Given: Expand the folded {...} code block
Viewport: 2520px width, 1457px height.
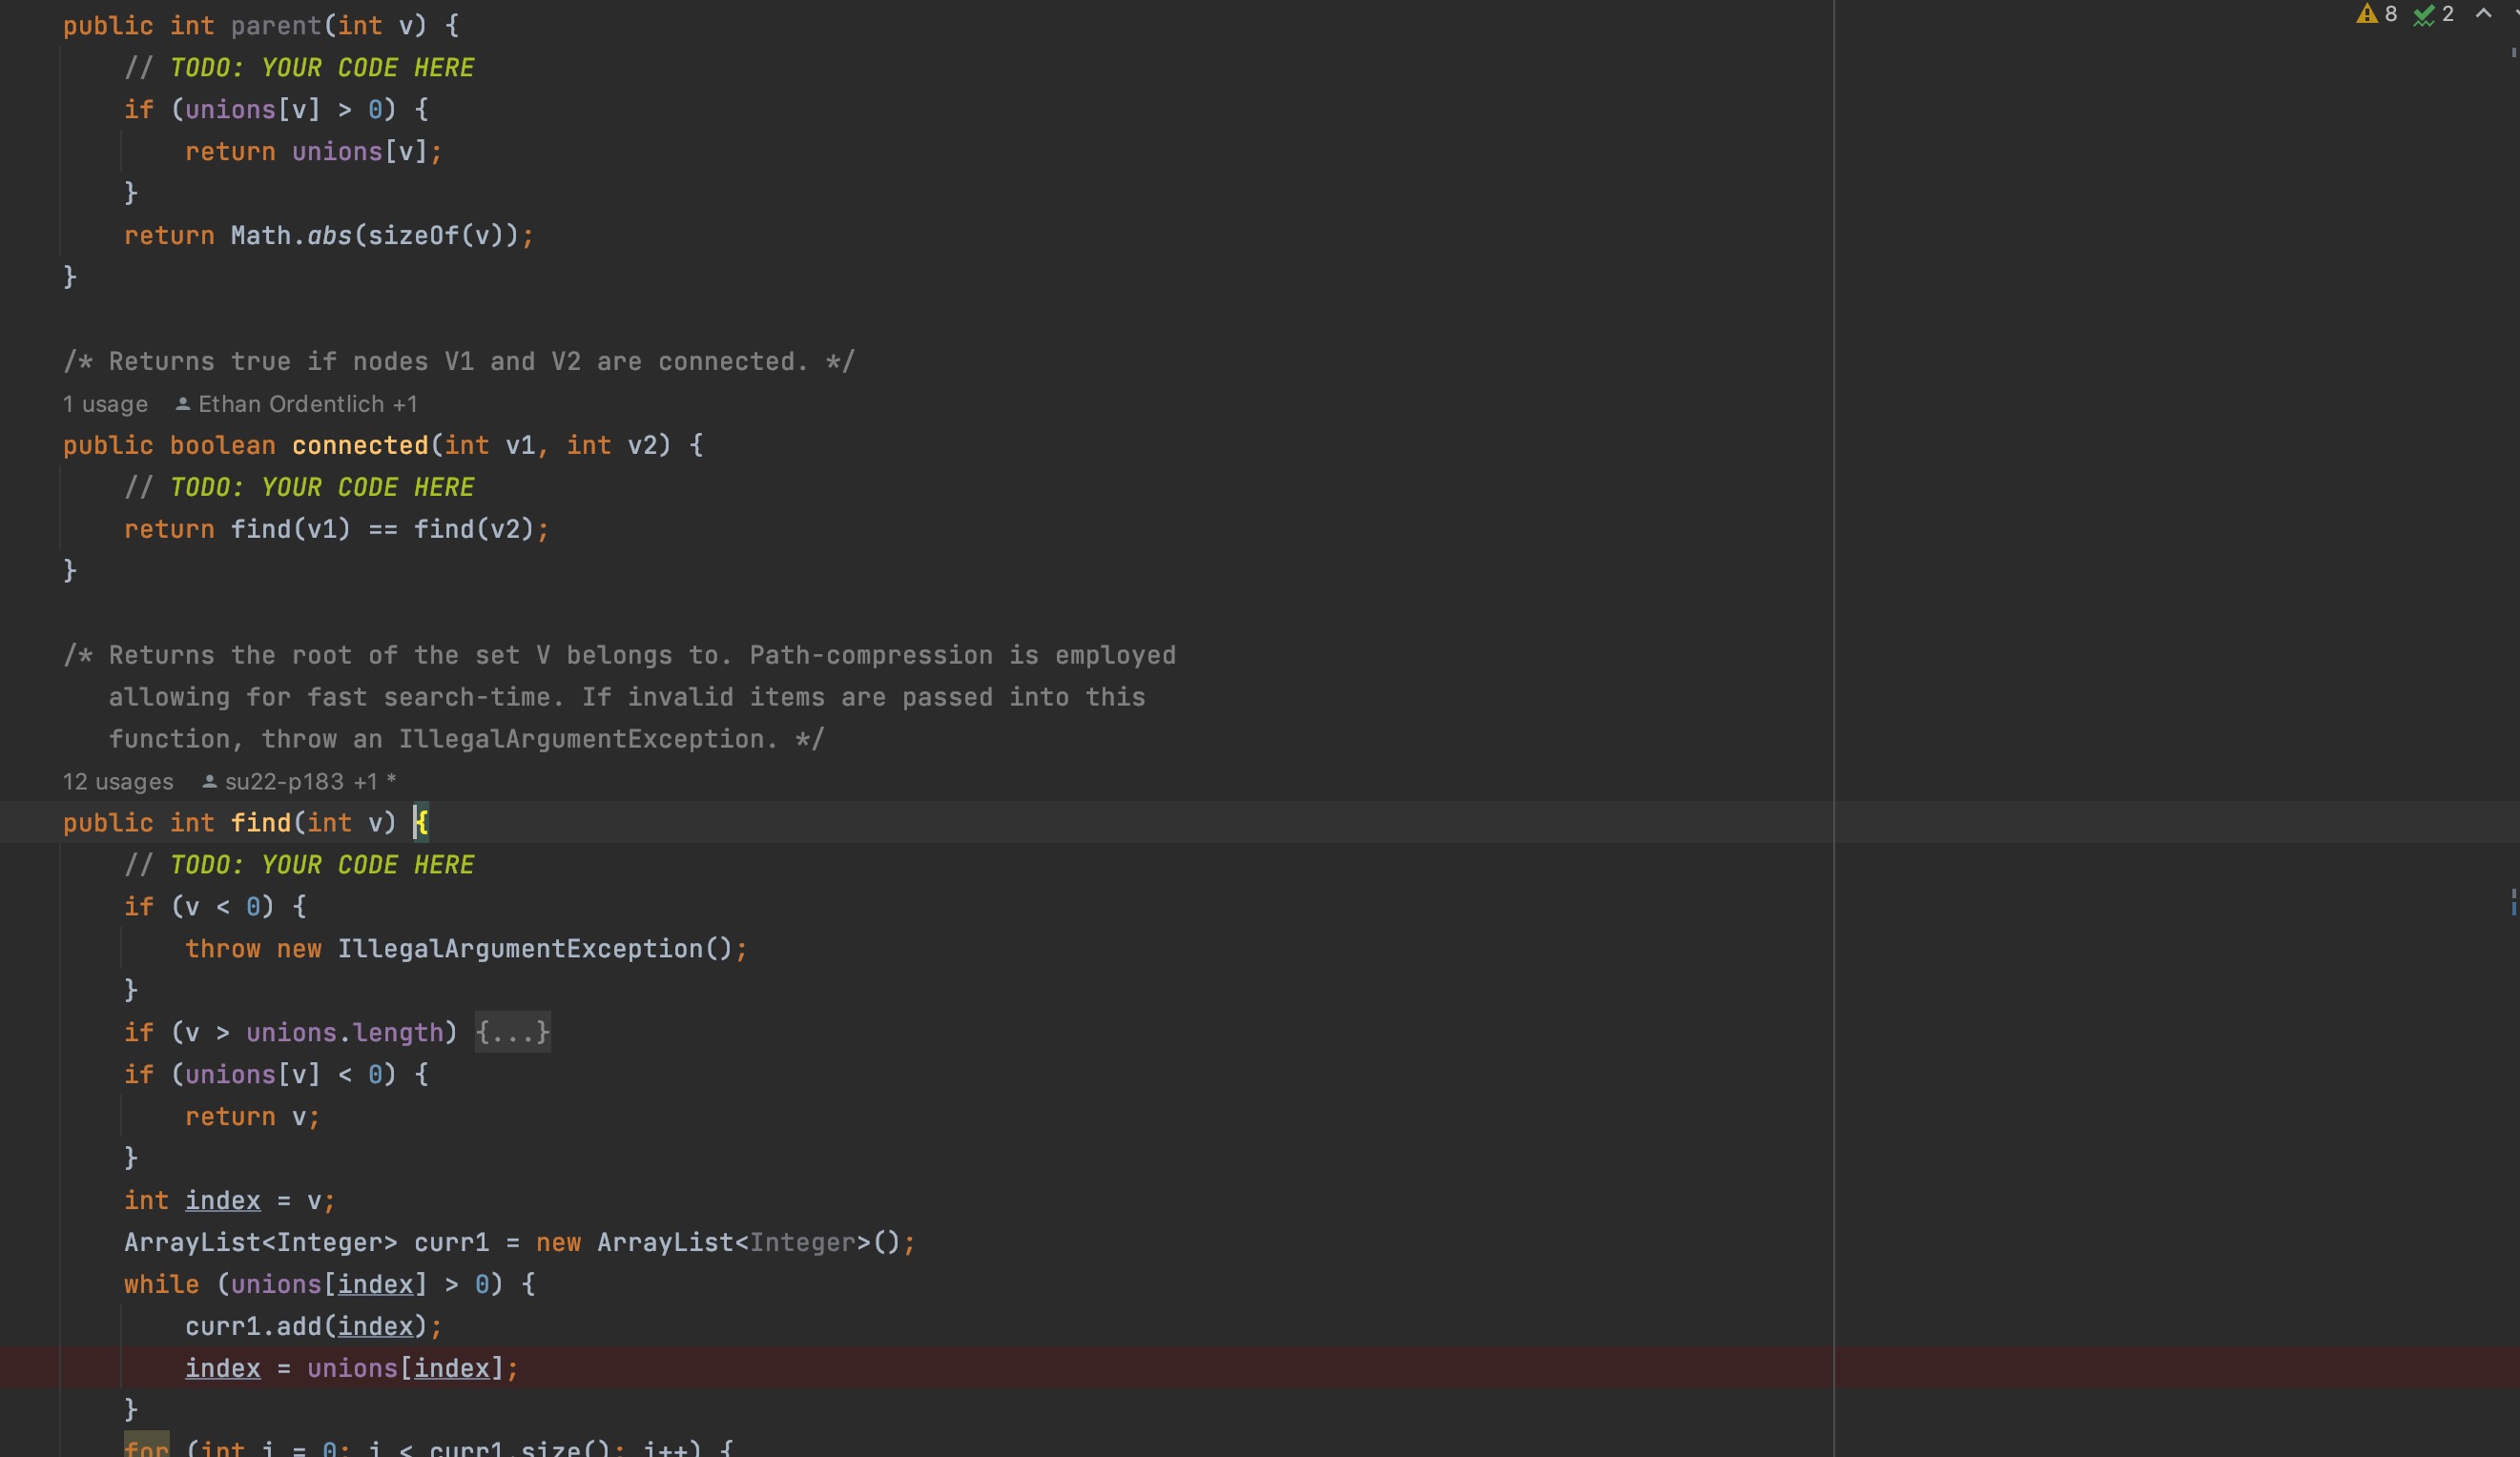Looking at the screenshot, I should click(512, 1032).
